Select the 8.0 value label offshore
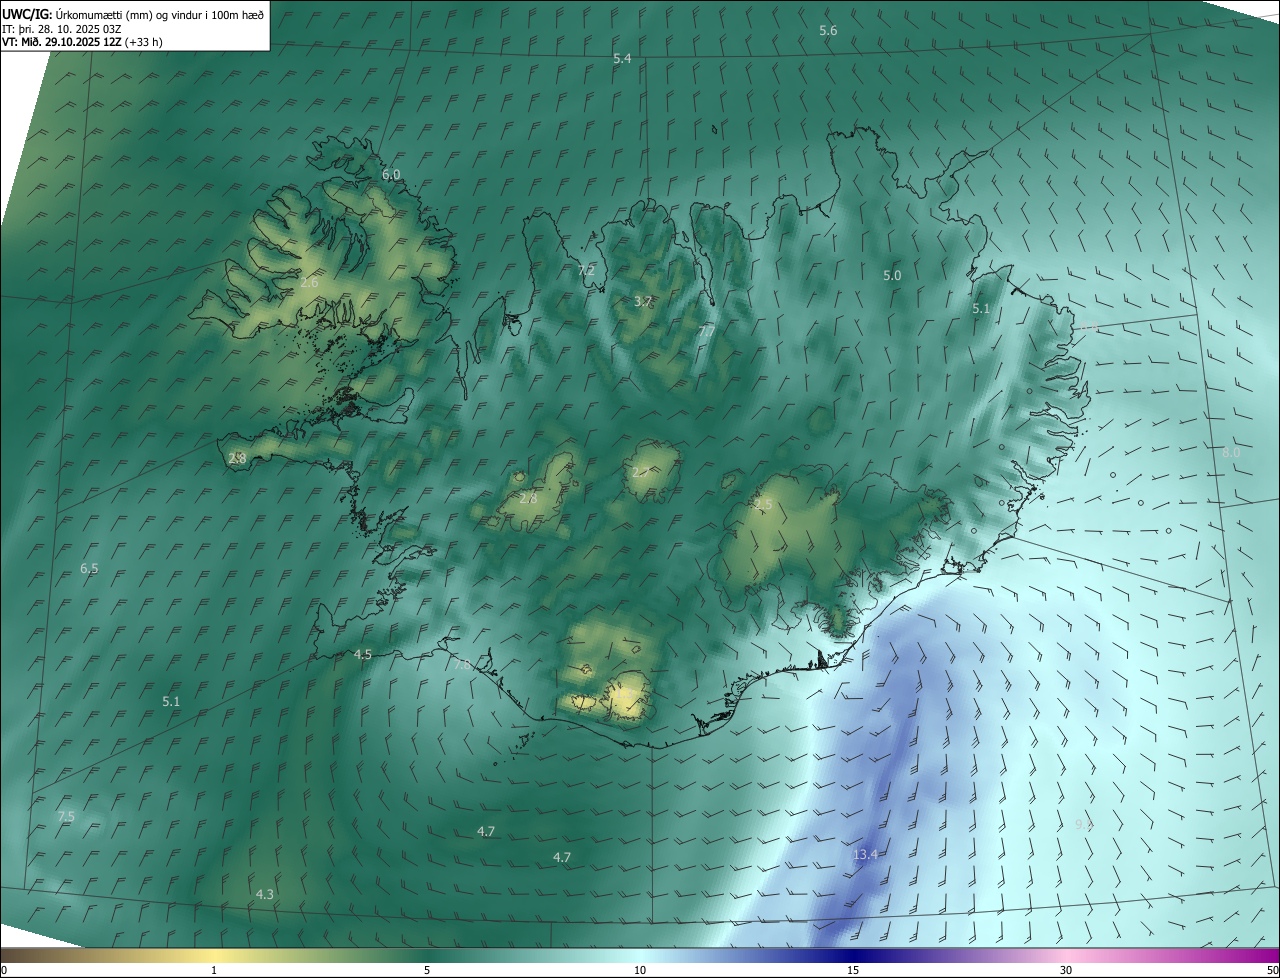Image resolution: width=1280 pixels, height=978 pixels. pyautogui.click(x=1231, y=452)
